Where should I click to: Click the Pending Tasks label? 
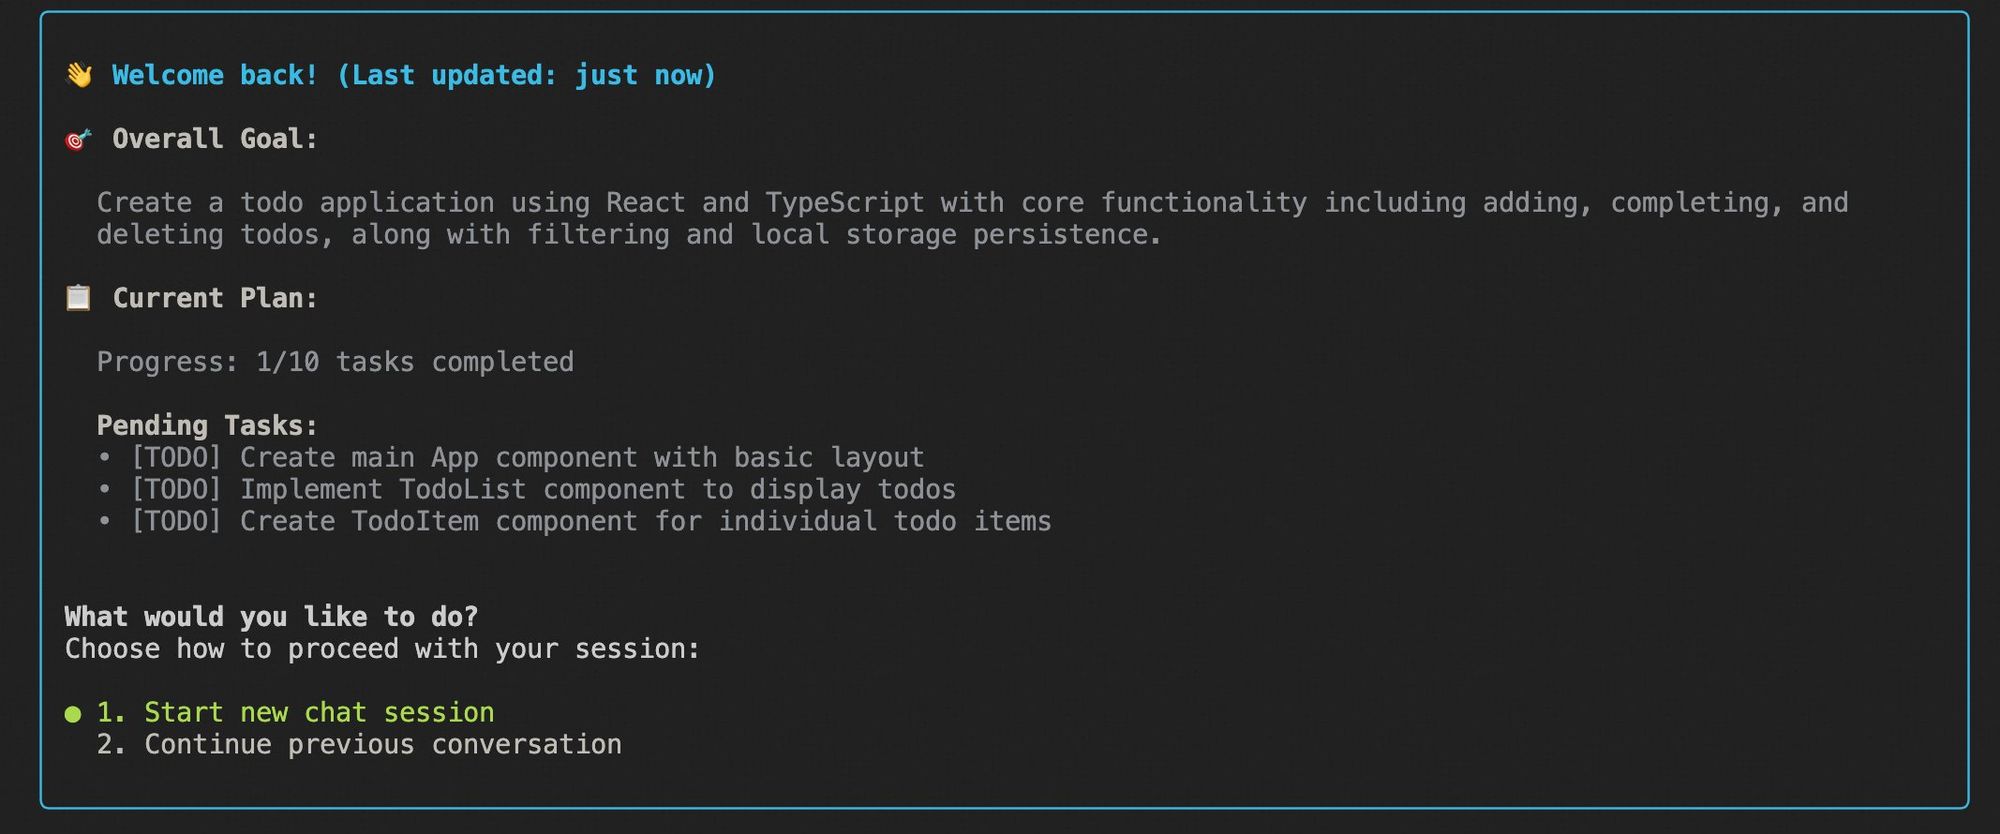point(207,425)
